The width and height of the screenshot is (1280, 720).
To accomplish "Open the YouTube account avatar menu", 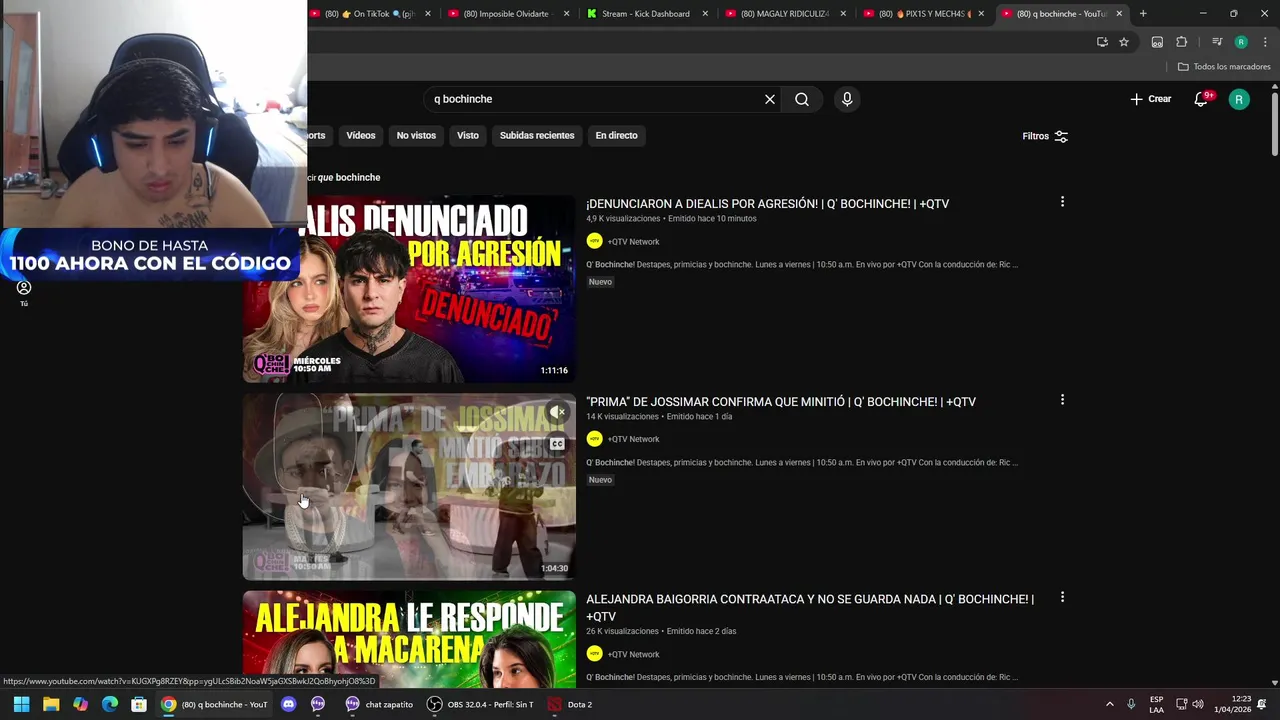I will 1239,99.
